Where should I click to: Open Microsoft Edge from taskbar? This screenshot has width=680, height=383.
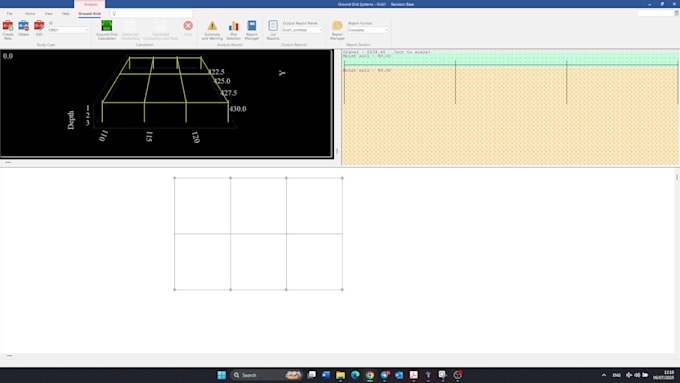[x=355, y=375]
